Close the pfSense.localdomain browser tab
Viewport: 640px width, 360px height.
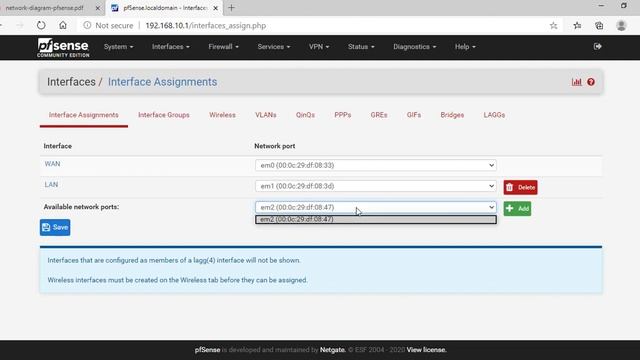click(x=216, y=8)
